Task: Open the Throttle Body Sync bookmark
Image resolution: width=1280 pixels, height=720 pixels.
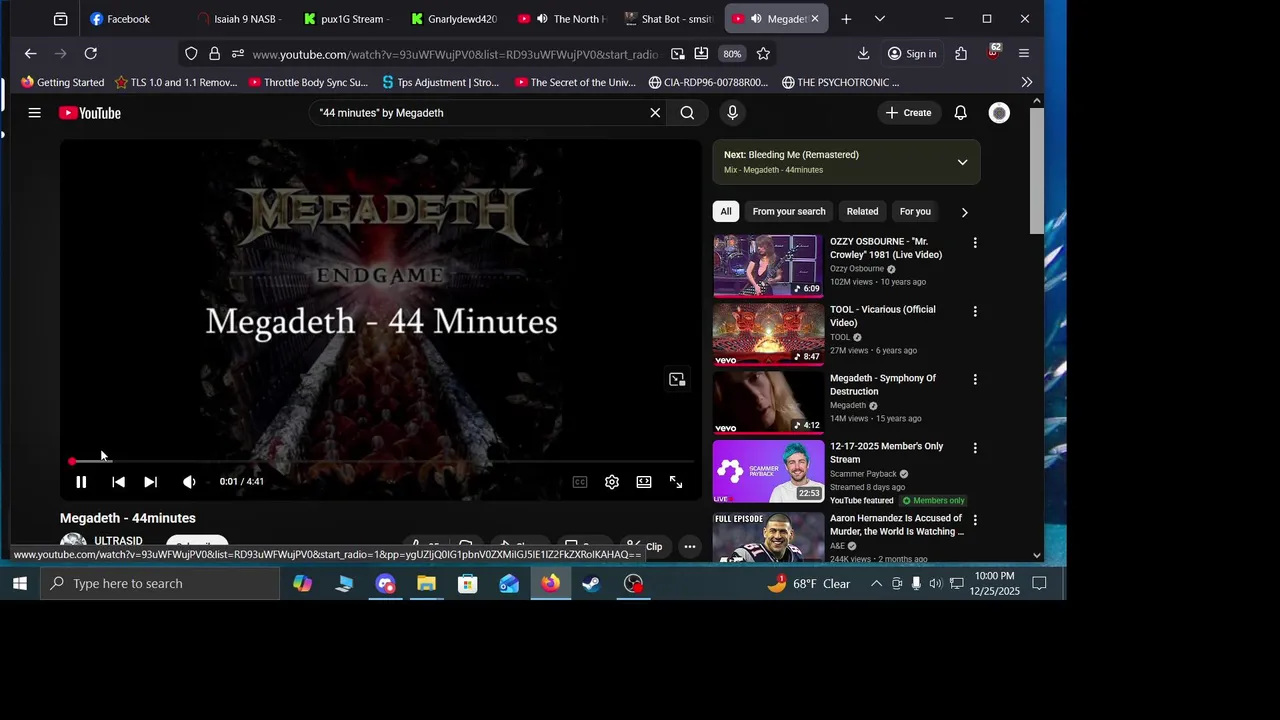Action: 308,82
